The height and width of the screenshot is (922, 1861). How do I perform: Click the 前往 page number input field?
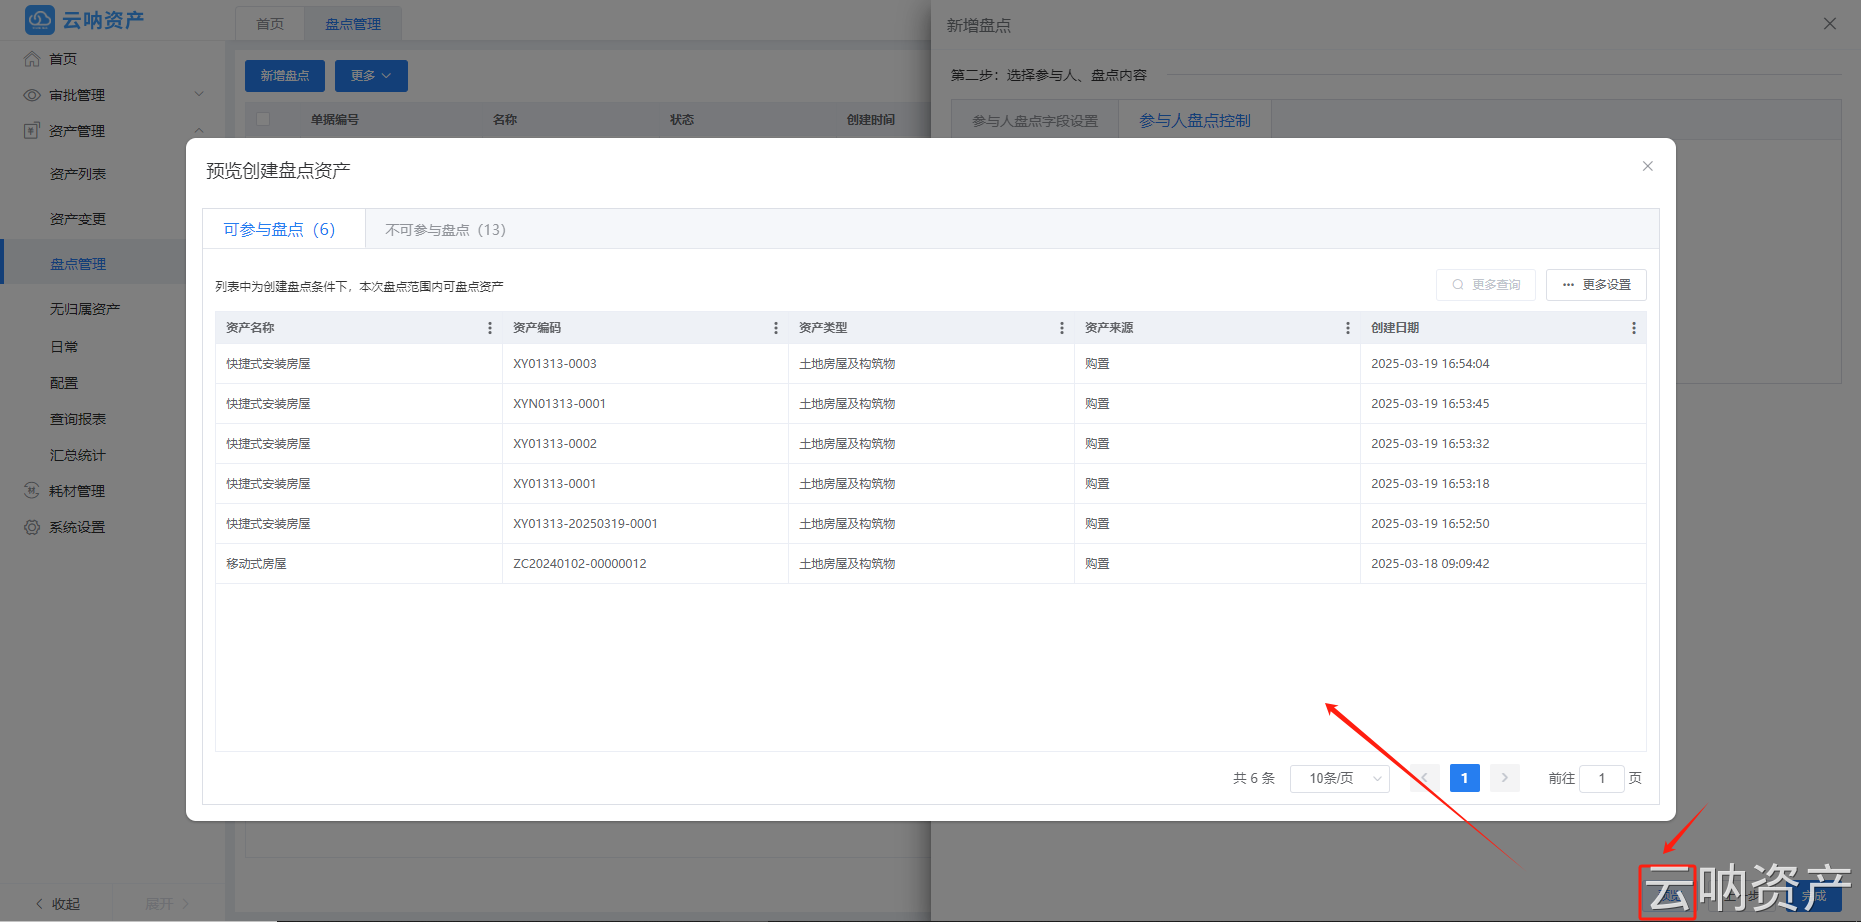(x=1602, y=778)
